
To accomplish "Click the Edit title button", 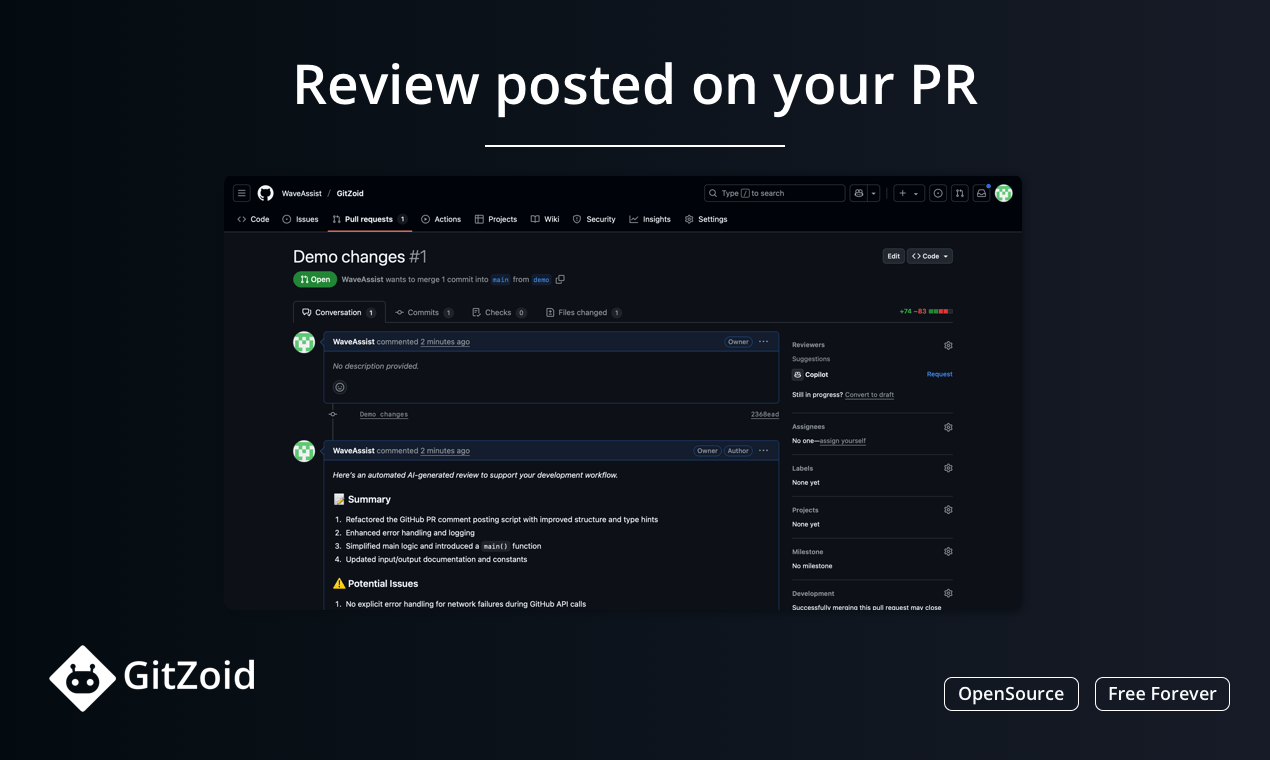I will (x=893, y=256).
